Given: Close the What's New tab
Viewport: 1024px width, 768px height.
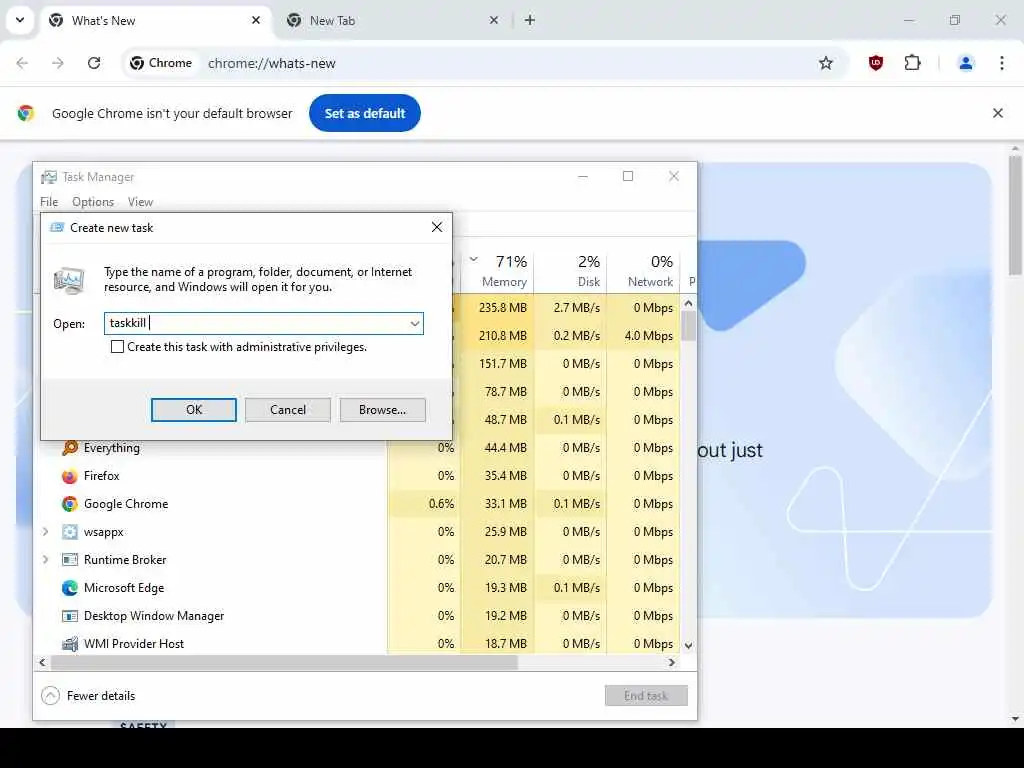Looking at the screenshot, I should [x=256, y=20].
